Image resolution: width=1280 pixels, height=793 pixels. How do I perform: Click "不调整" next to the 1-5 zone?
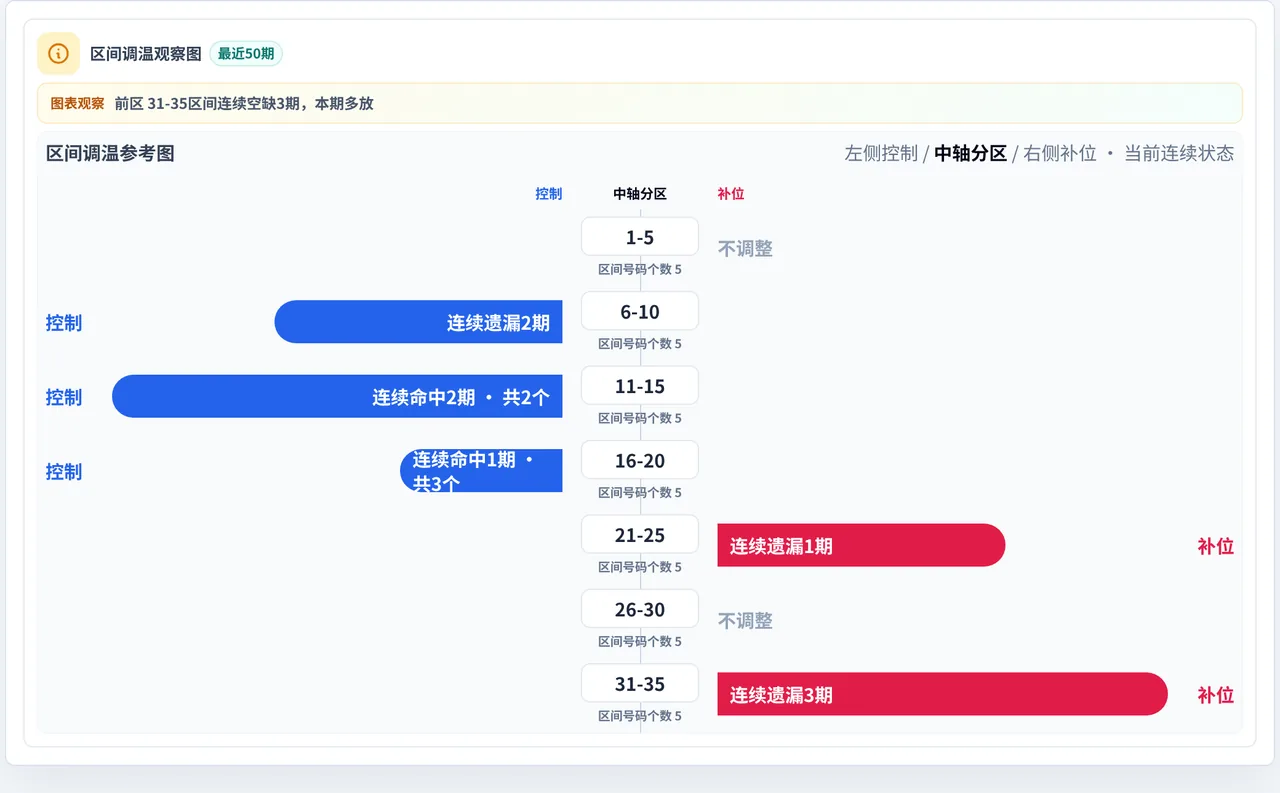click(x=745, y=249)
